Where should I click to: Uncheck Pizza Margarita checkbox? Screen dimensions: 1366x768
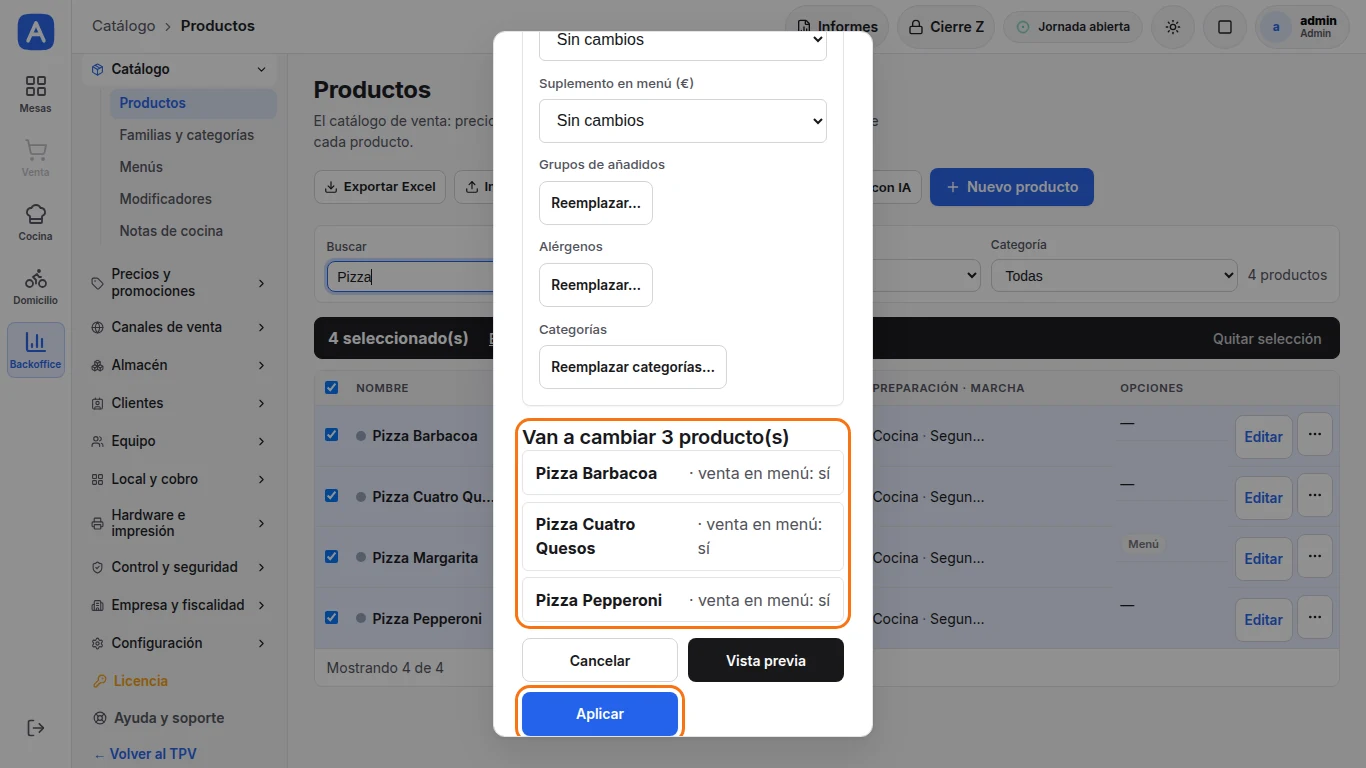pyautogui.click(x=332, y=557)
